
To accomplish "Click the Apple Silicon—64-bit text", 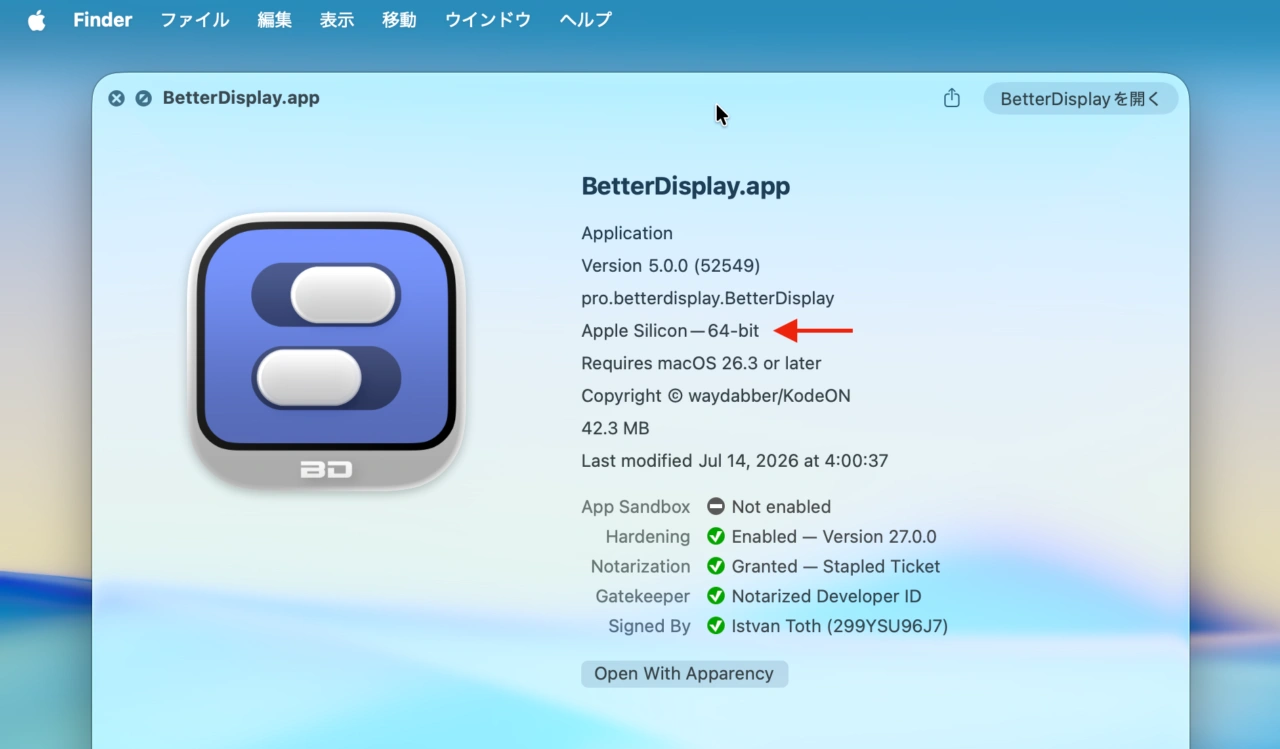I will pyautogui.click(x=670, y=331).
